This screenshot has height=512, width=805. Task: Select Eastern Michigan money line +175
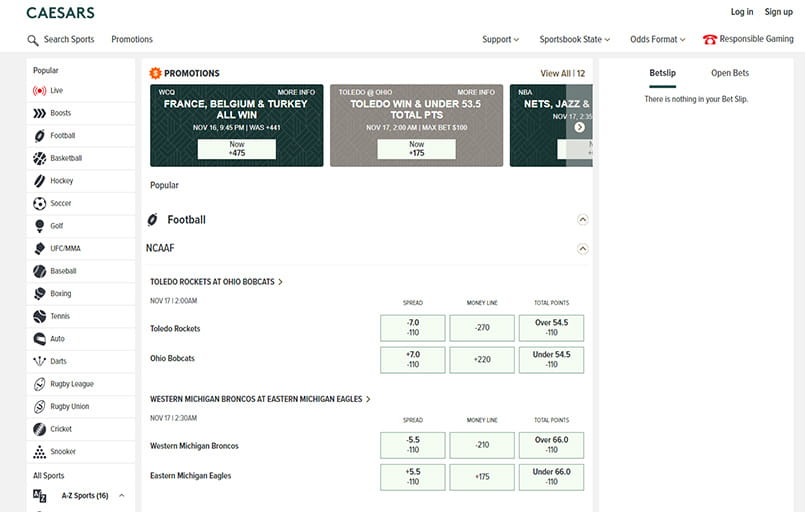tap(482, 477)
